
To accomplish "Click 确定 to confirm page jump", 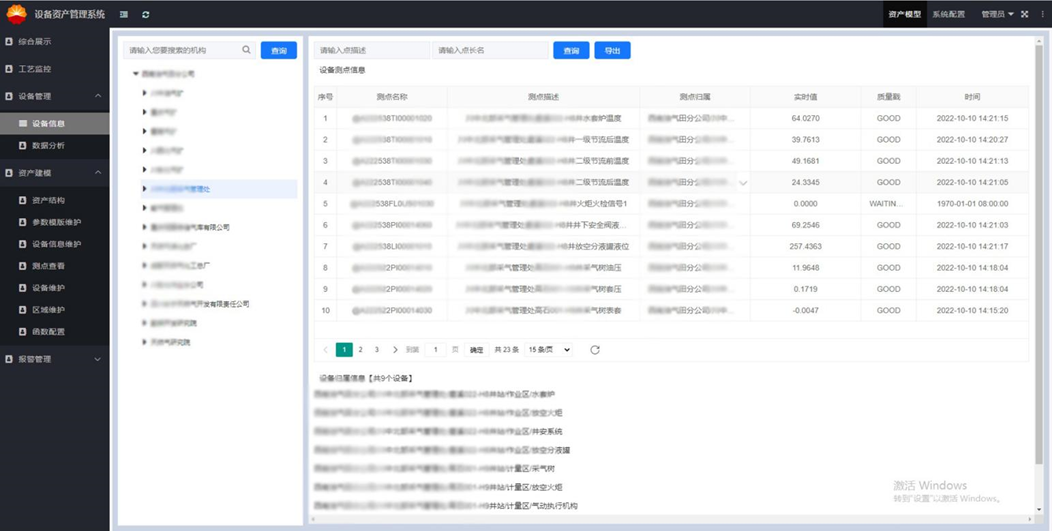I will click(x=477, y=350).
